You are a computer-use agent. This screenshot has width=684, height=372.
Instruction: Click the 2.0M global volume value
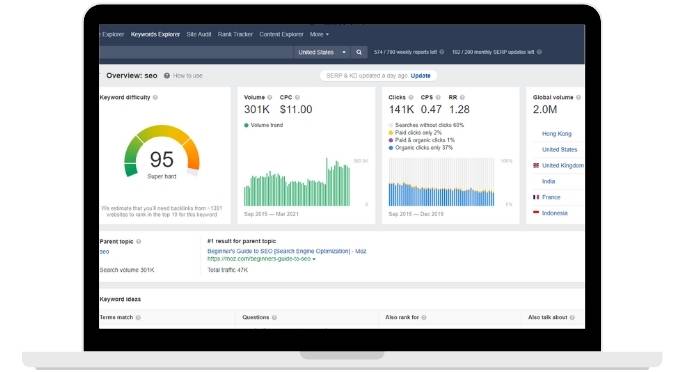pyautogui.click(x=545, y=109)
